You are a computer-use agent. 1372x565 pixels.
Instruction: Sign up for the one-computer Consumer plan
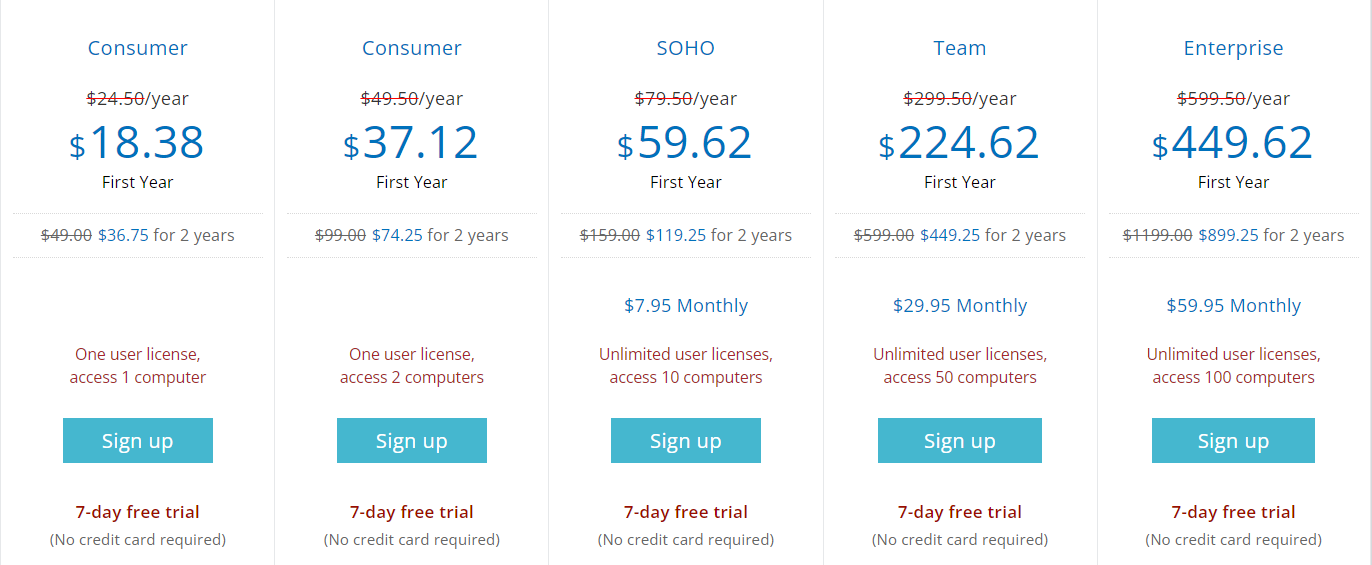[138, 441]
